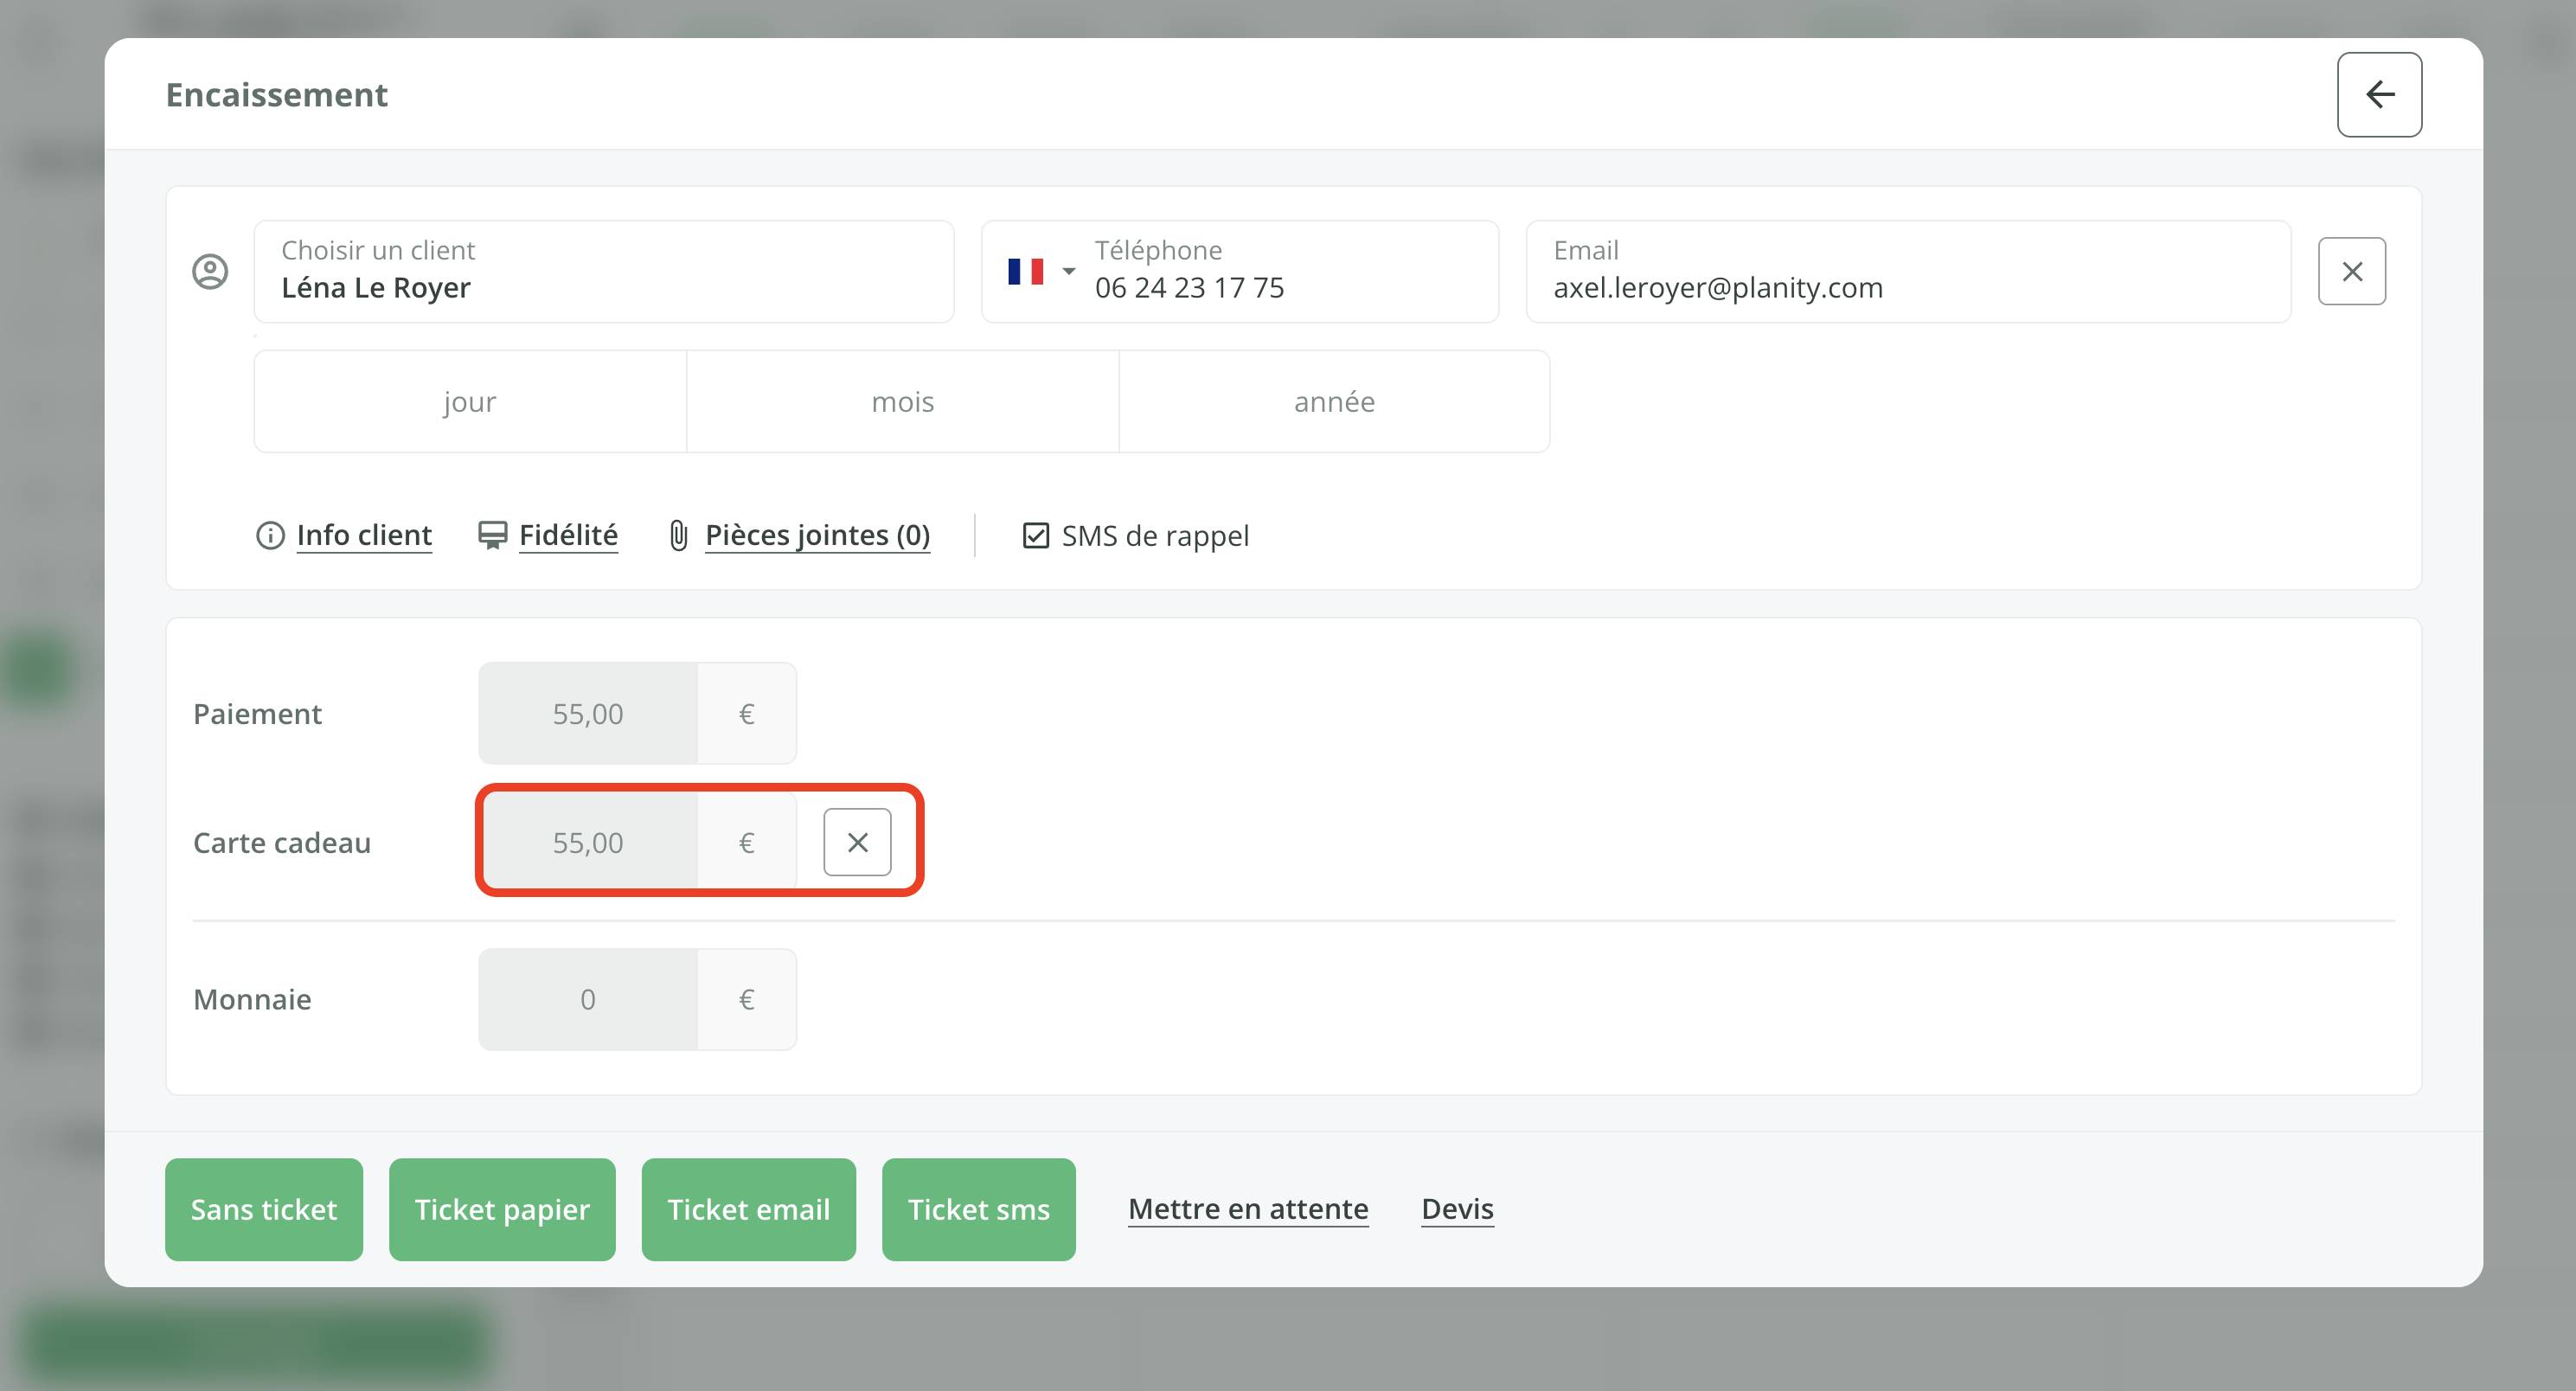Click the client profile avatar icon

coord(210,271)
